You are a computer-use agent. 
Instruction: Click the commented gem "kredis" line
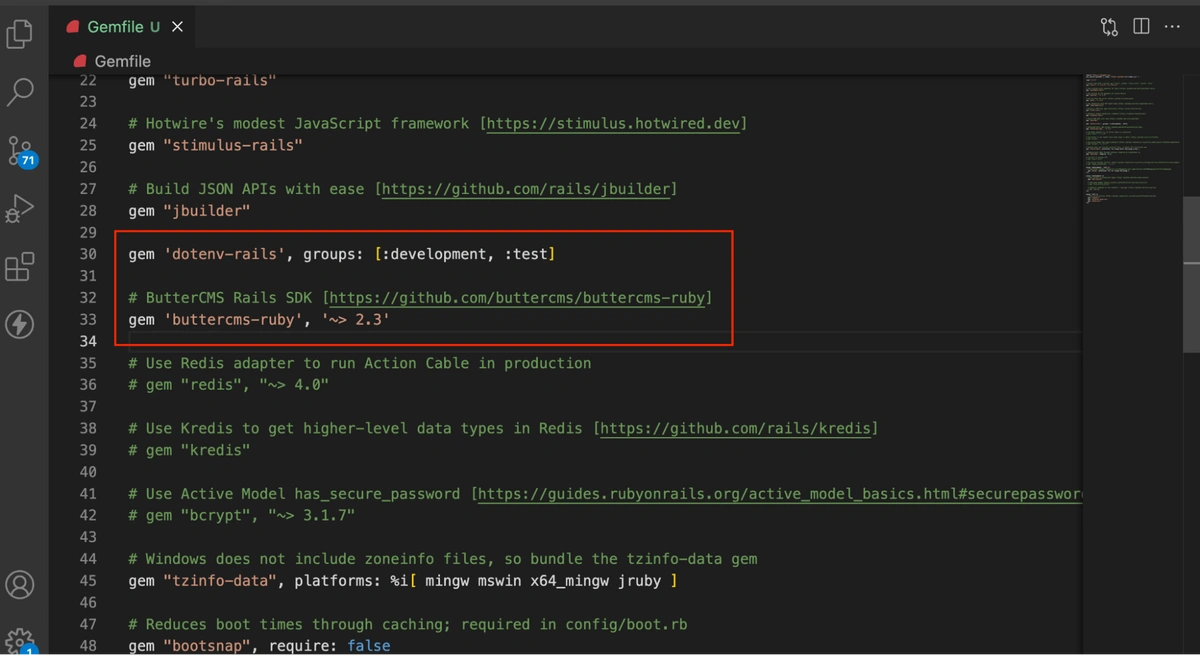point(189,450)
